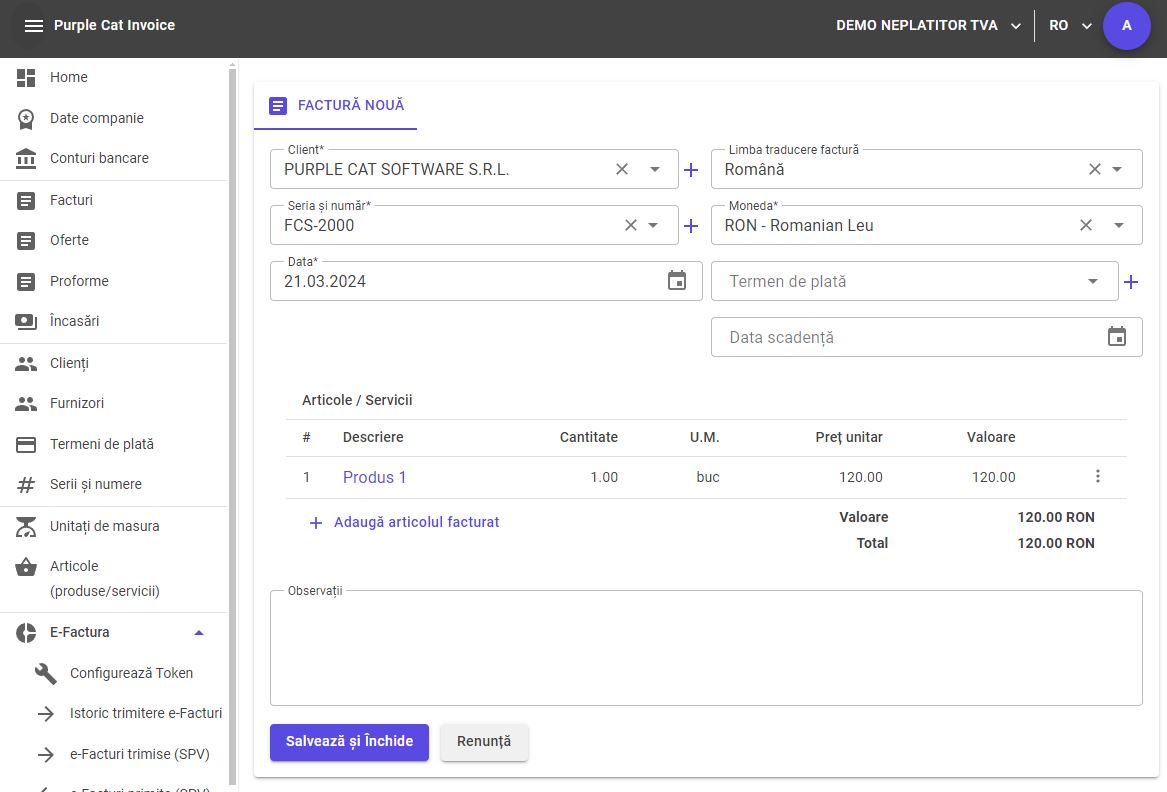Click inside the Observații text area
Viewport: 1167px width, 792px height.
click(706, 648)
